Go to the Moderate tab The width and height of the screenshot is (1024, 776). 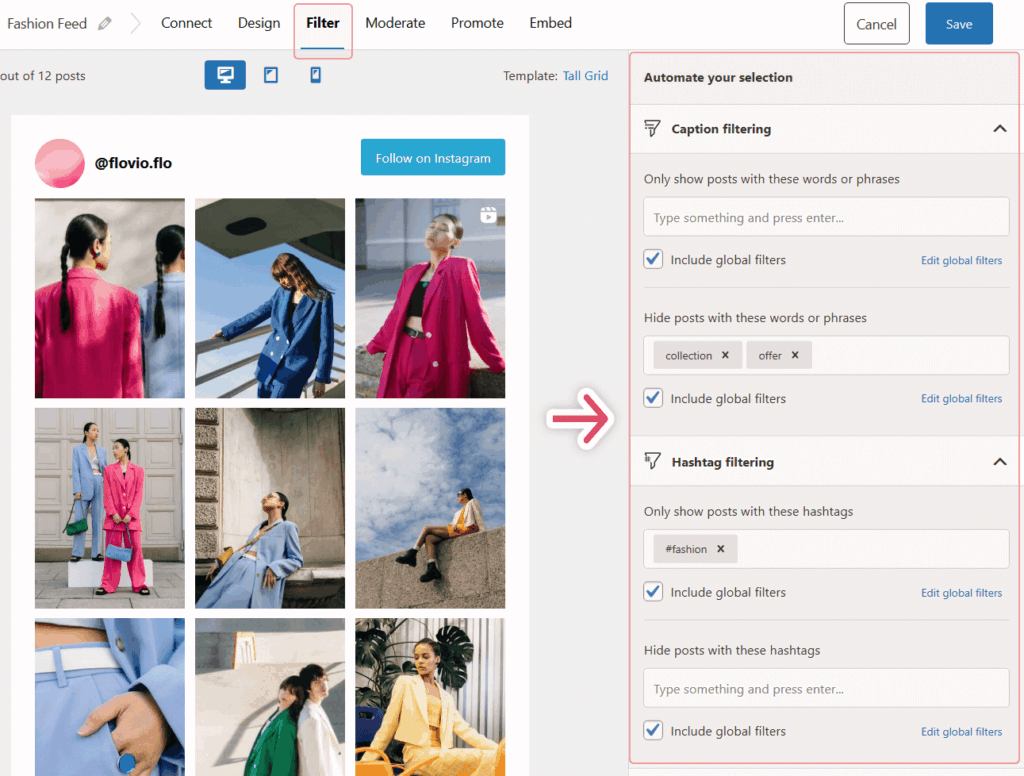395,23
